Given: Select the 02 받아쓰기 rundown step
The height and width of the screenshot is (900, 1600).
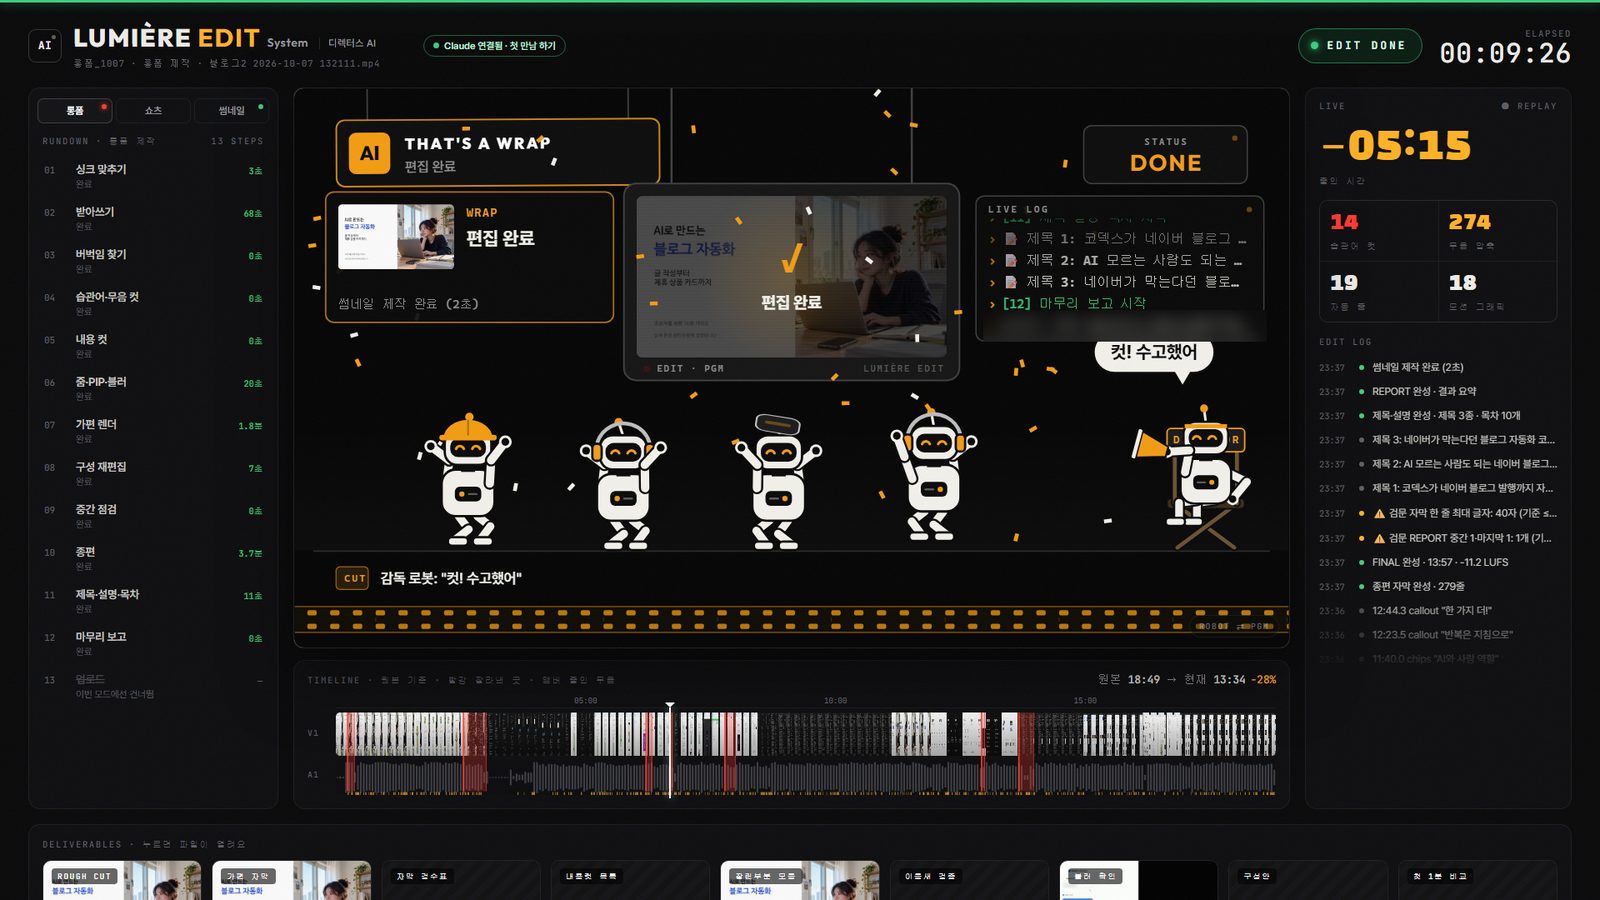Looking at the screenshot, I should point(153,218).
